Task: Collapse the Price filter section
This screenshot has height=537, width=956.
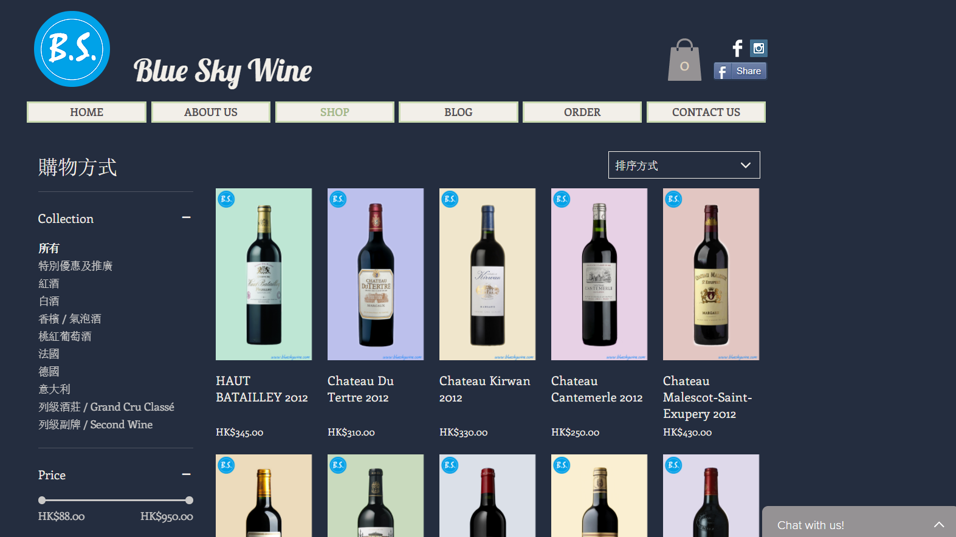Action: (x=186, y=475)
